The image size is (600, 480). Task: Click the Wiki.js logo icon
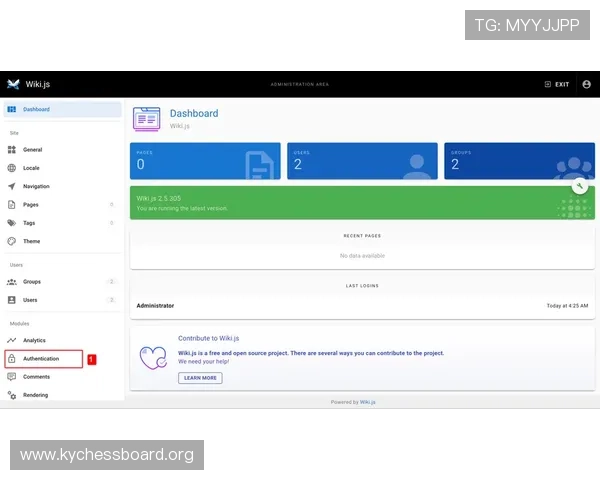pyautogui.click(x=13, y=84)
